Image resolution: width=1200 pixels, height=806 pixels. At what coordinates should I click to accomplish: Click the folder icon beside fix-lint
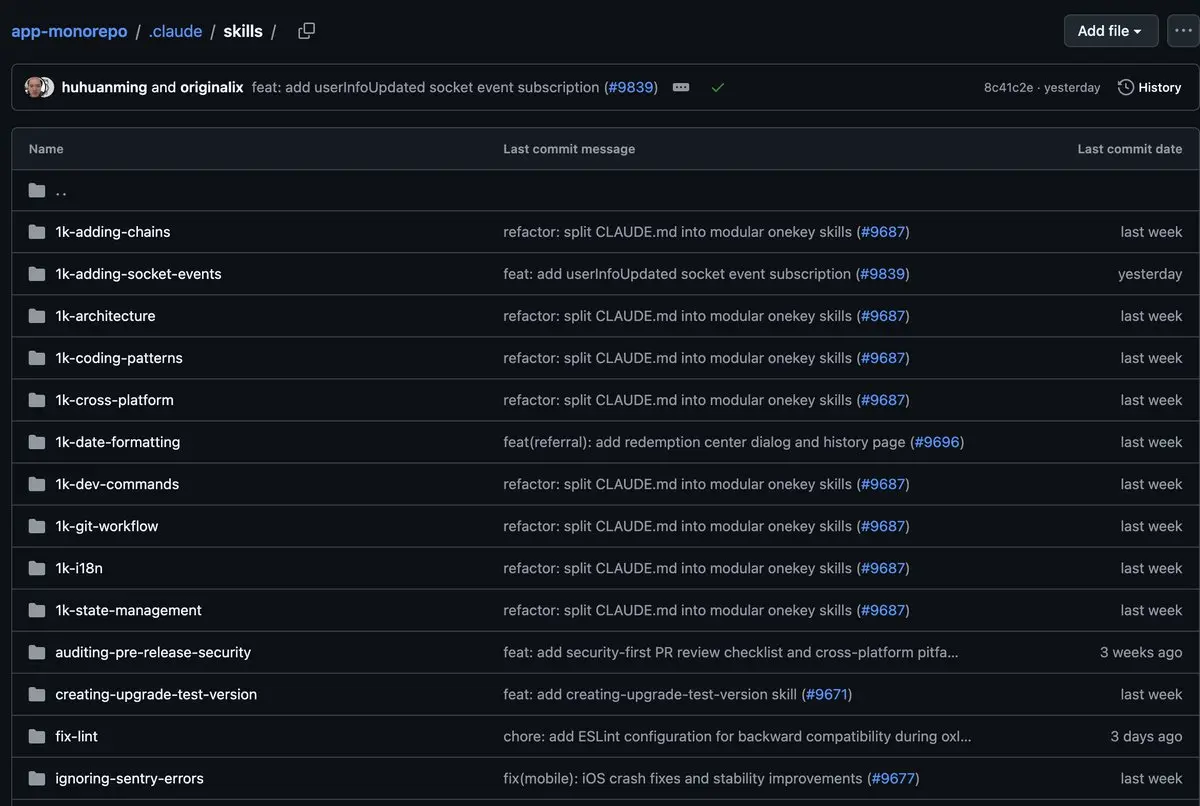pos(37,736)
